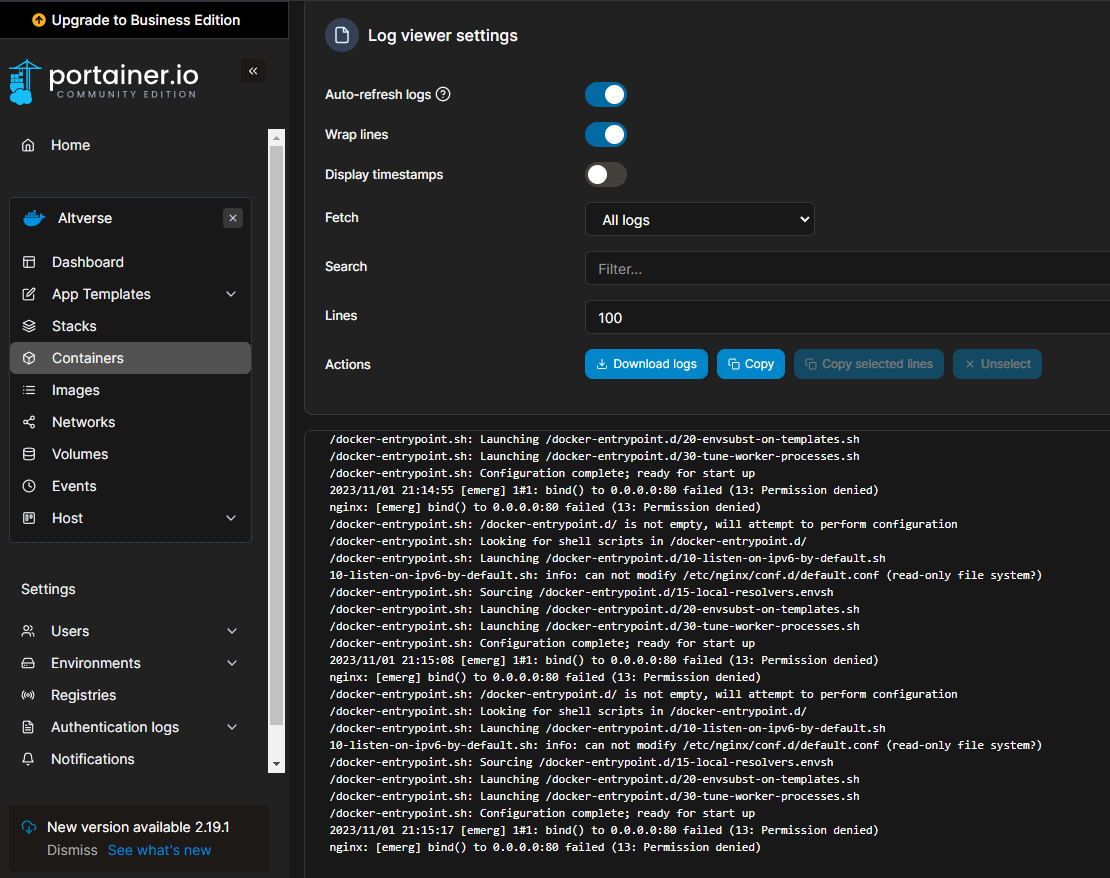Disable Auto-refresh logs
1110x878 pixels.
pos(605,94)
